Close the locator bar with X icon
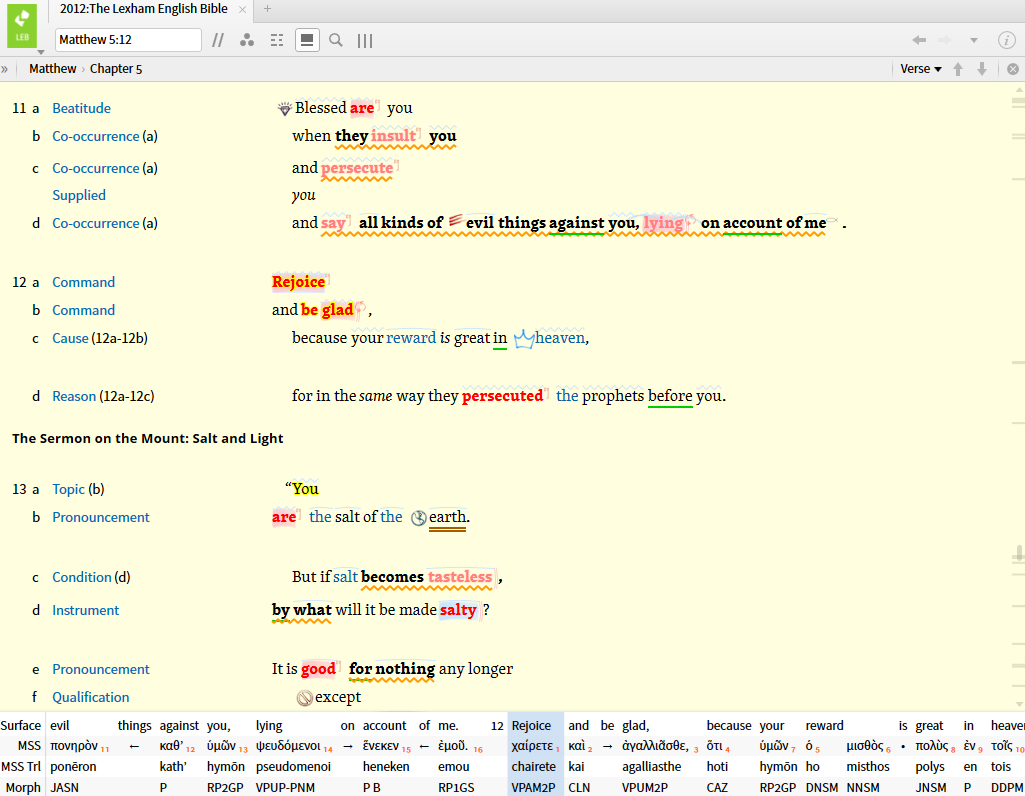The width and height of the screenshot is (1025, 796). click(x=1013, y=69)
